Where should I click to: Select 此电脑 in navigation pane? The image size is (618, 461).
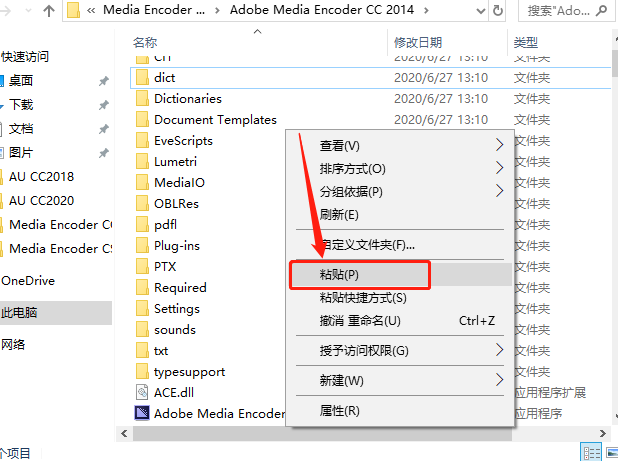[56, 313]
